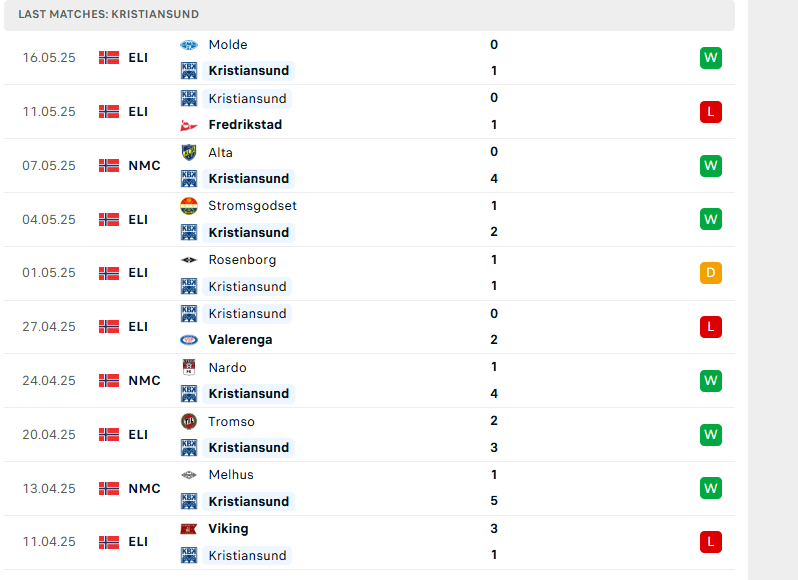Screen dimensions: 798x580
Task: Open the NMC league label on 07.05.25
Action: coord(145,165)
